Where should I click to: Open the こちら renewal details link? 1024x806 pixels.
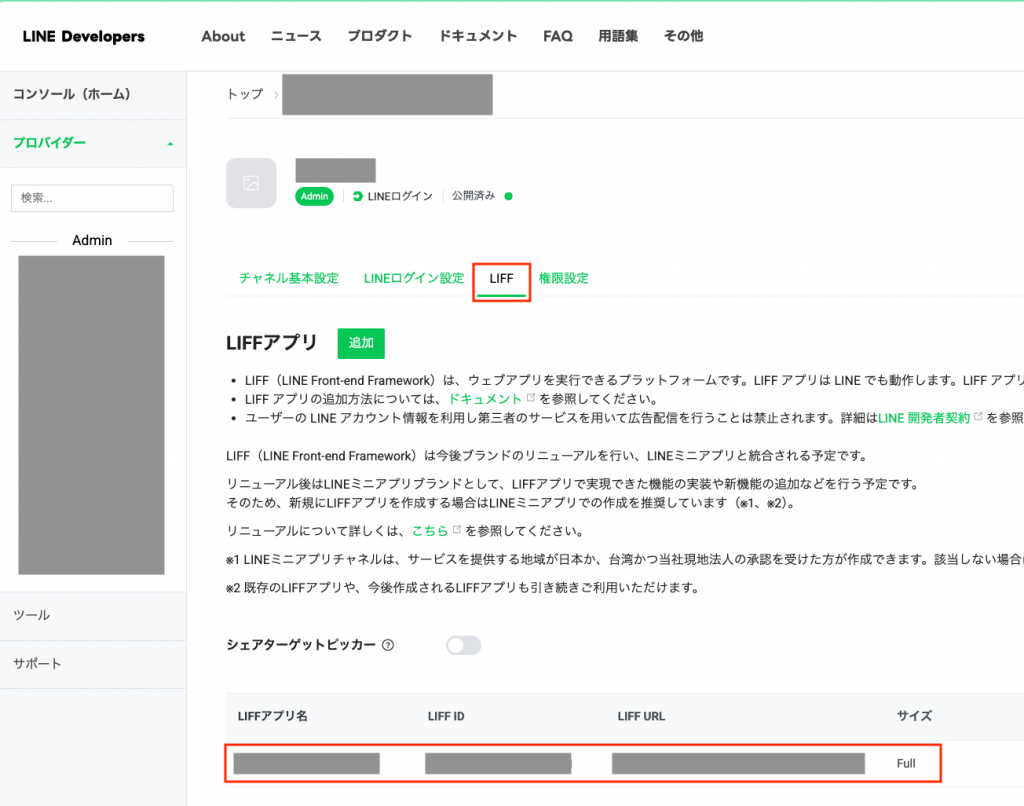point(430,531)
